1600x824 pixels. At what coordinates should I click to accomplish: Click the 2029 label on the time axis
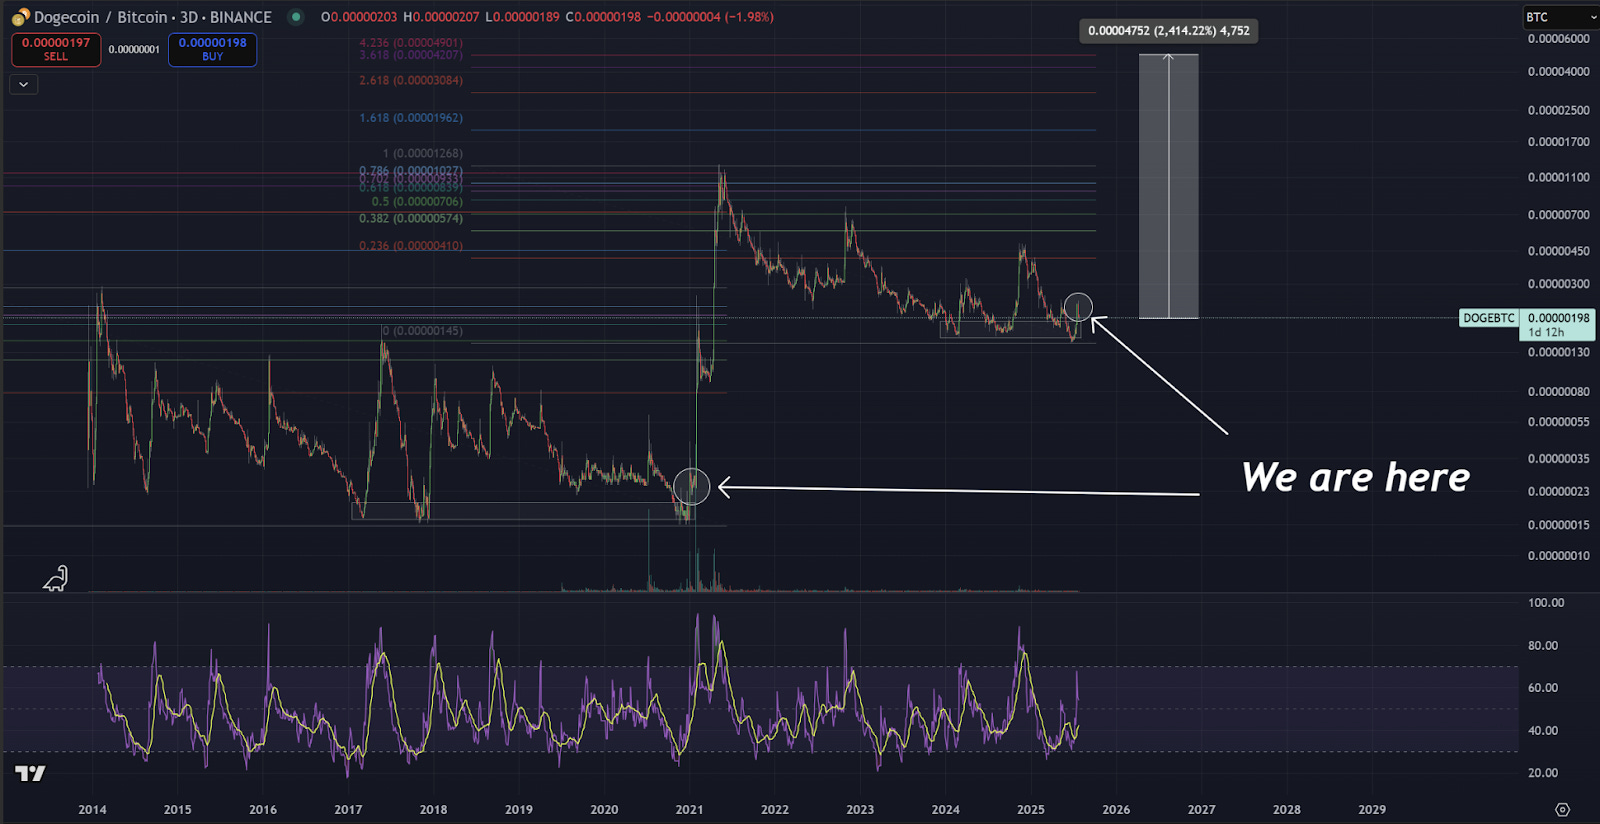click(1372, 810)
